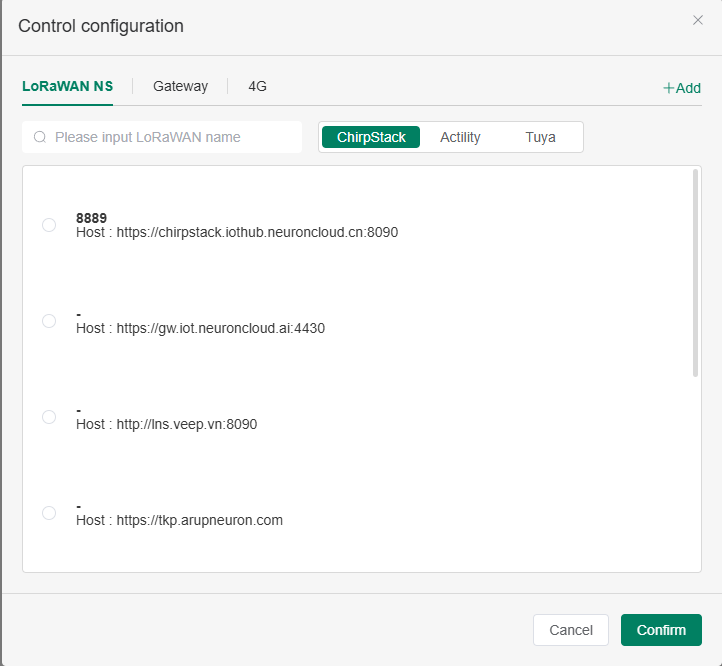The image size is (722, 666).
Task: Focus the LoRaWAN name search field
Action: click(x=170, y=137)
